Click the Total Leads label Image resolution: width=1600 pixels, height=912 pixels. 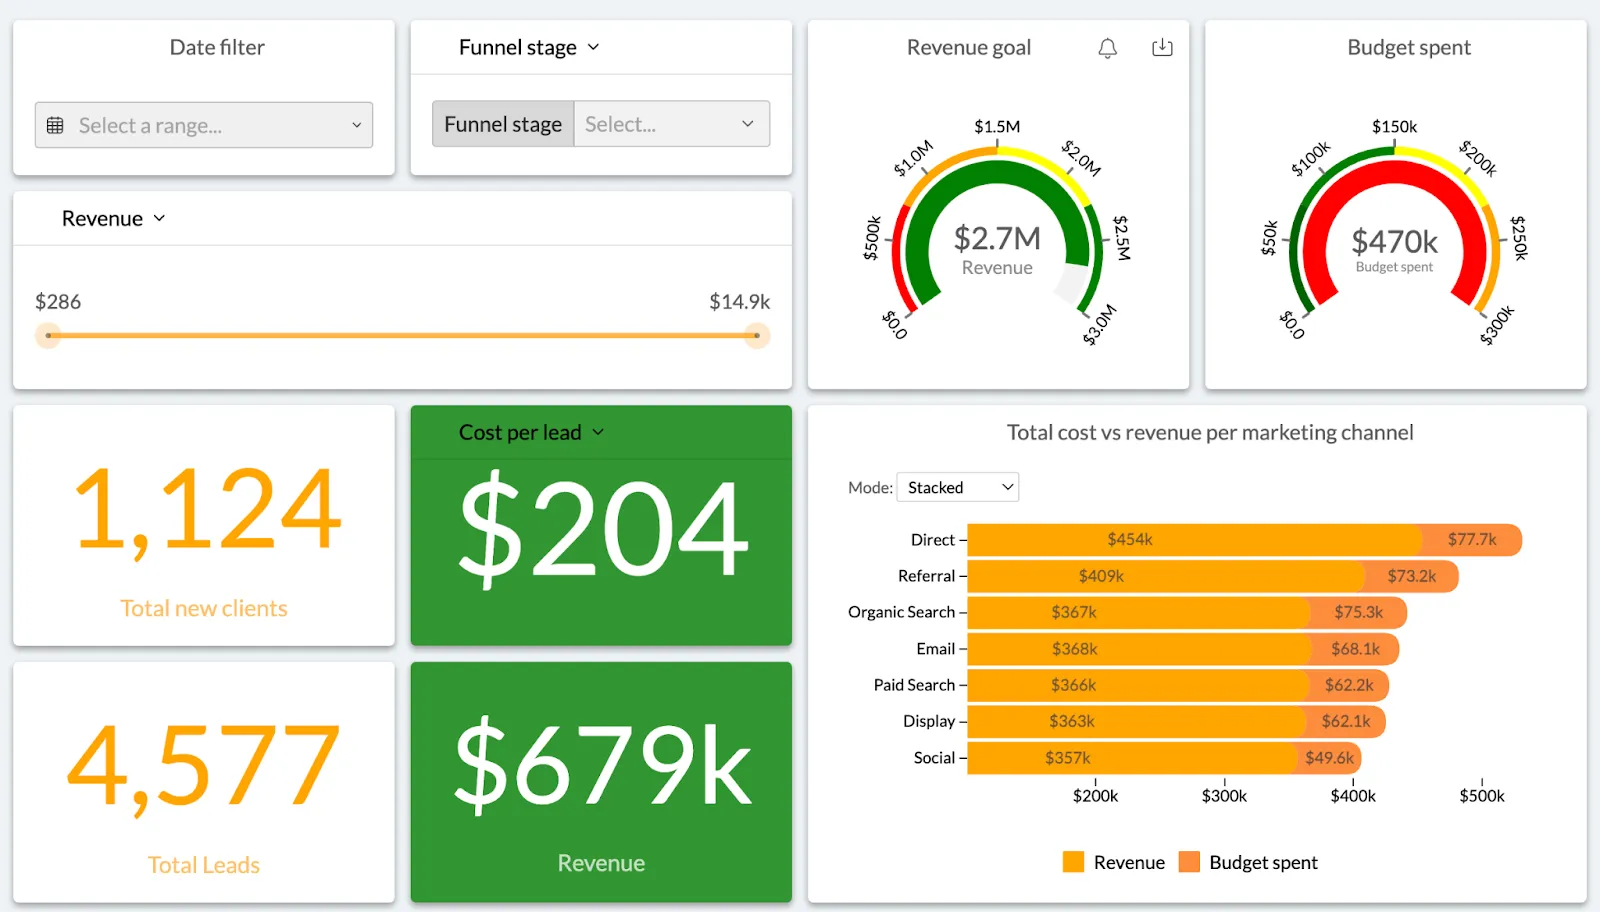204,865
